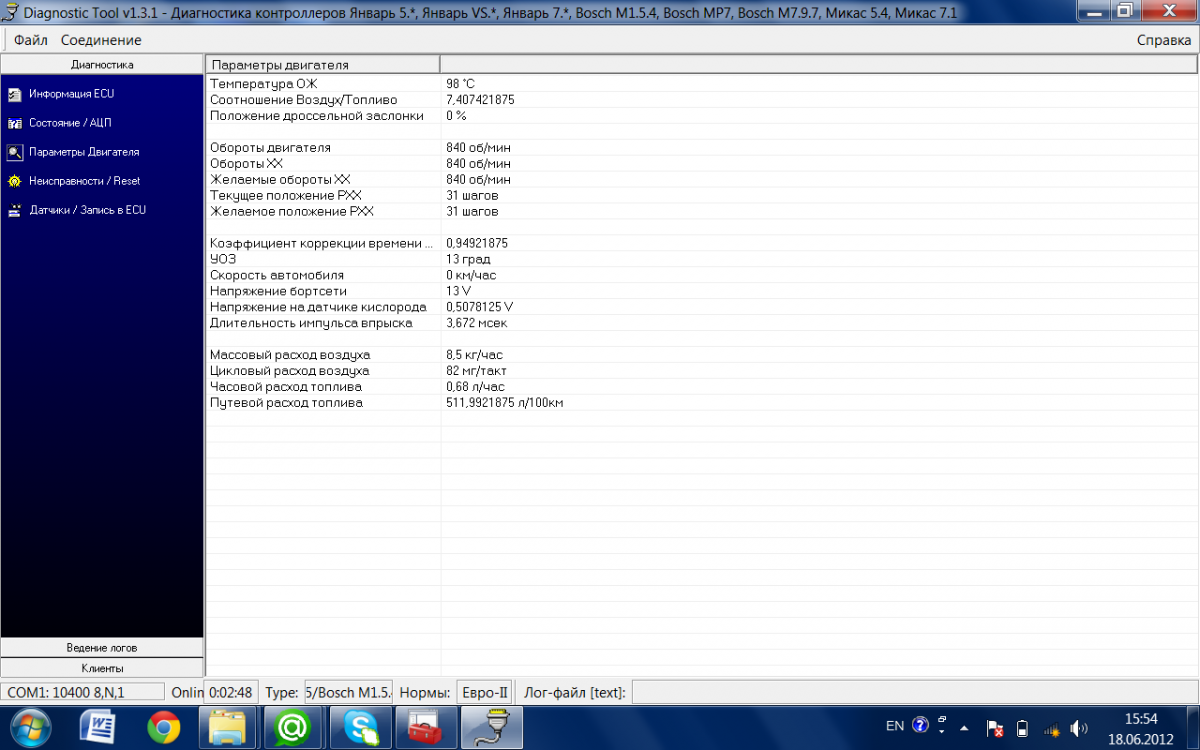Open the Файл menu
1200x750 pixels.
(31, 40)
